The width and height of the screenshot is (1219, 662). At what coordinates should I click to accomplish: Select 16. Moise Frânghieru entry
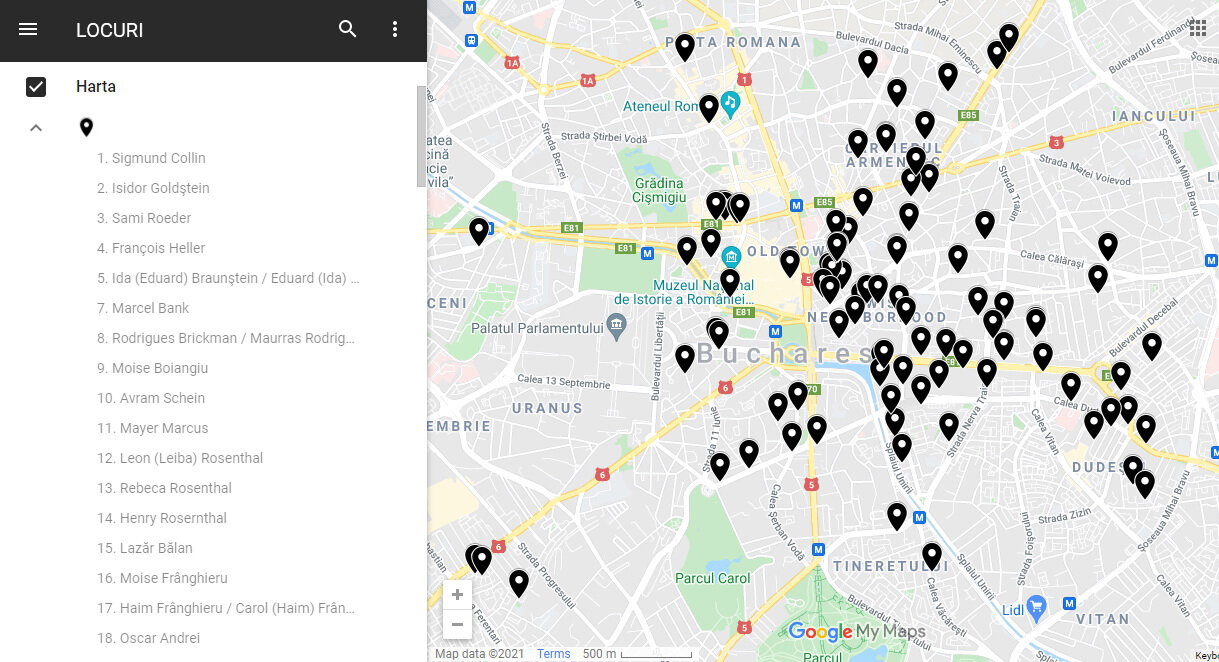click(x=162, y=578)
